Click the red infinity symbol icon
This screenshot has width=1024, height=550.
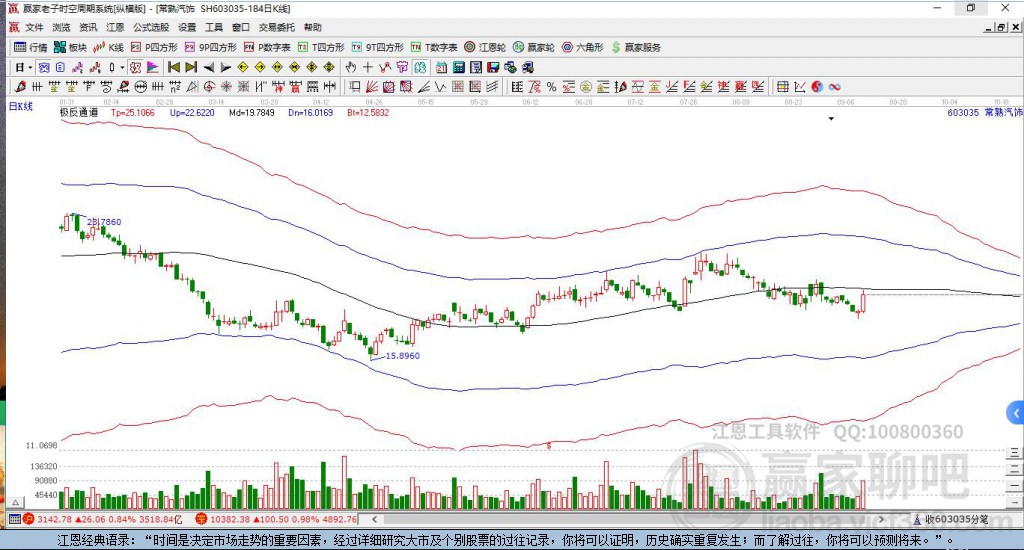835,87
